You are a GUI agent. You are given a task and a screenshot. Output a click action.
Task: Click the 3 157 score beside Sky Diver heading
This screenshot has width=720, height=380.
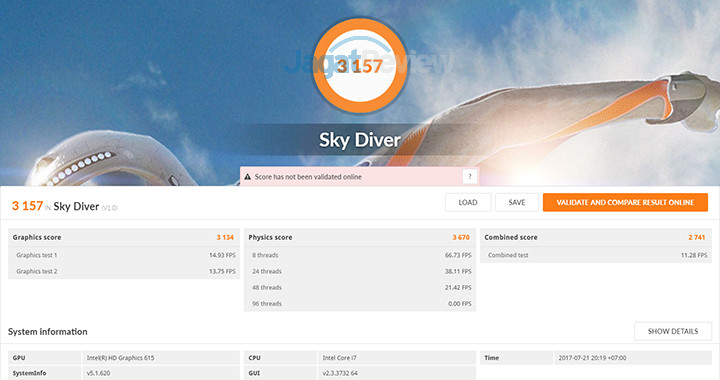(x=27, y=206)
